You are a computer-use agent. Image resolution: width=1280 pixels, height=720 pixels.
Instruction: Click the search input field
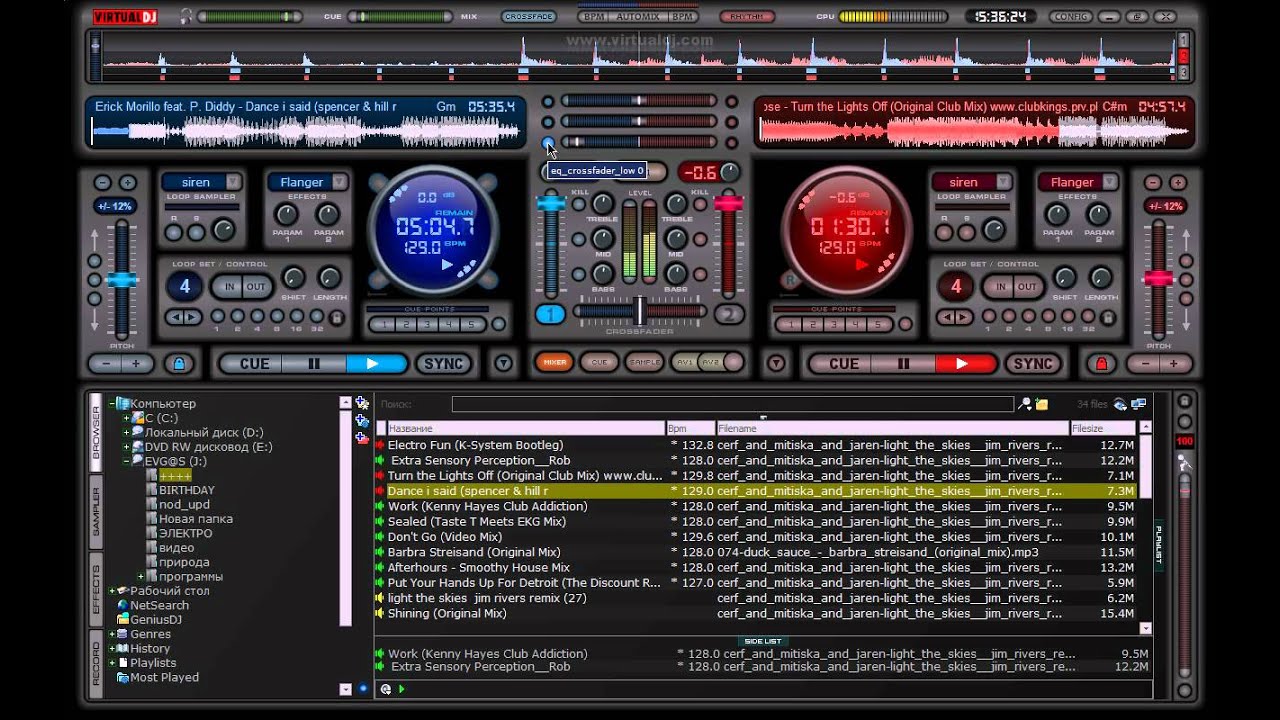pyautogui.click(x=732, y=404)
